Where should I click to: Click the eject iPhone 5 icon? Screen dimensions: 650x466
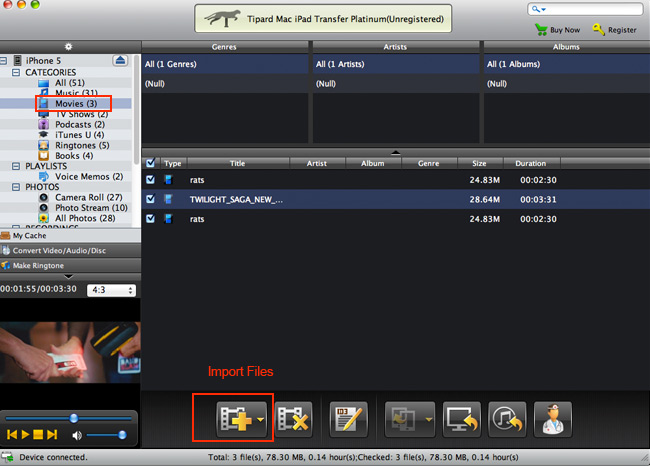click(120, 61)
